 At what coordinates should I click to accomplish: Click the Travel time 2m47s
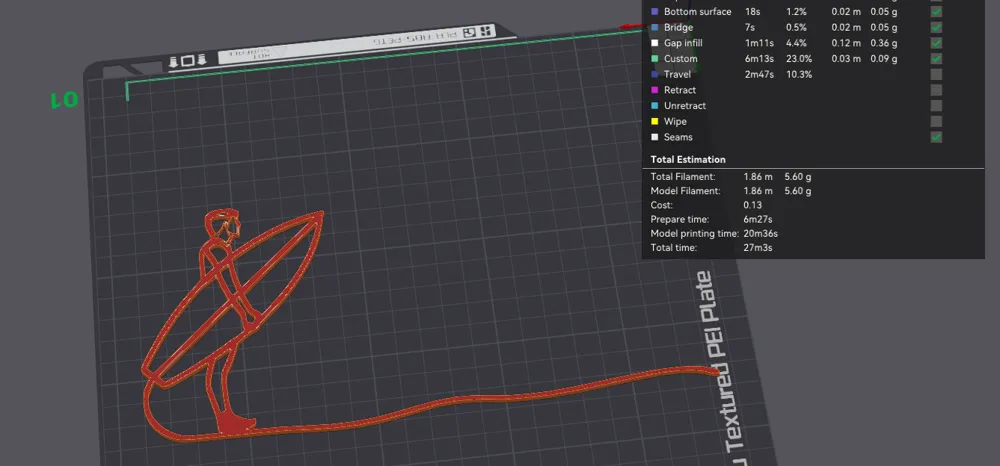tap(760, 75)
